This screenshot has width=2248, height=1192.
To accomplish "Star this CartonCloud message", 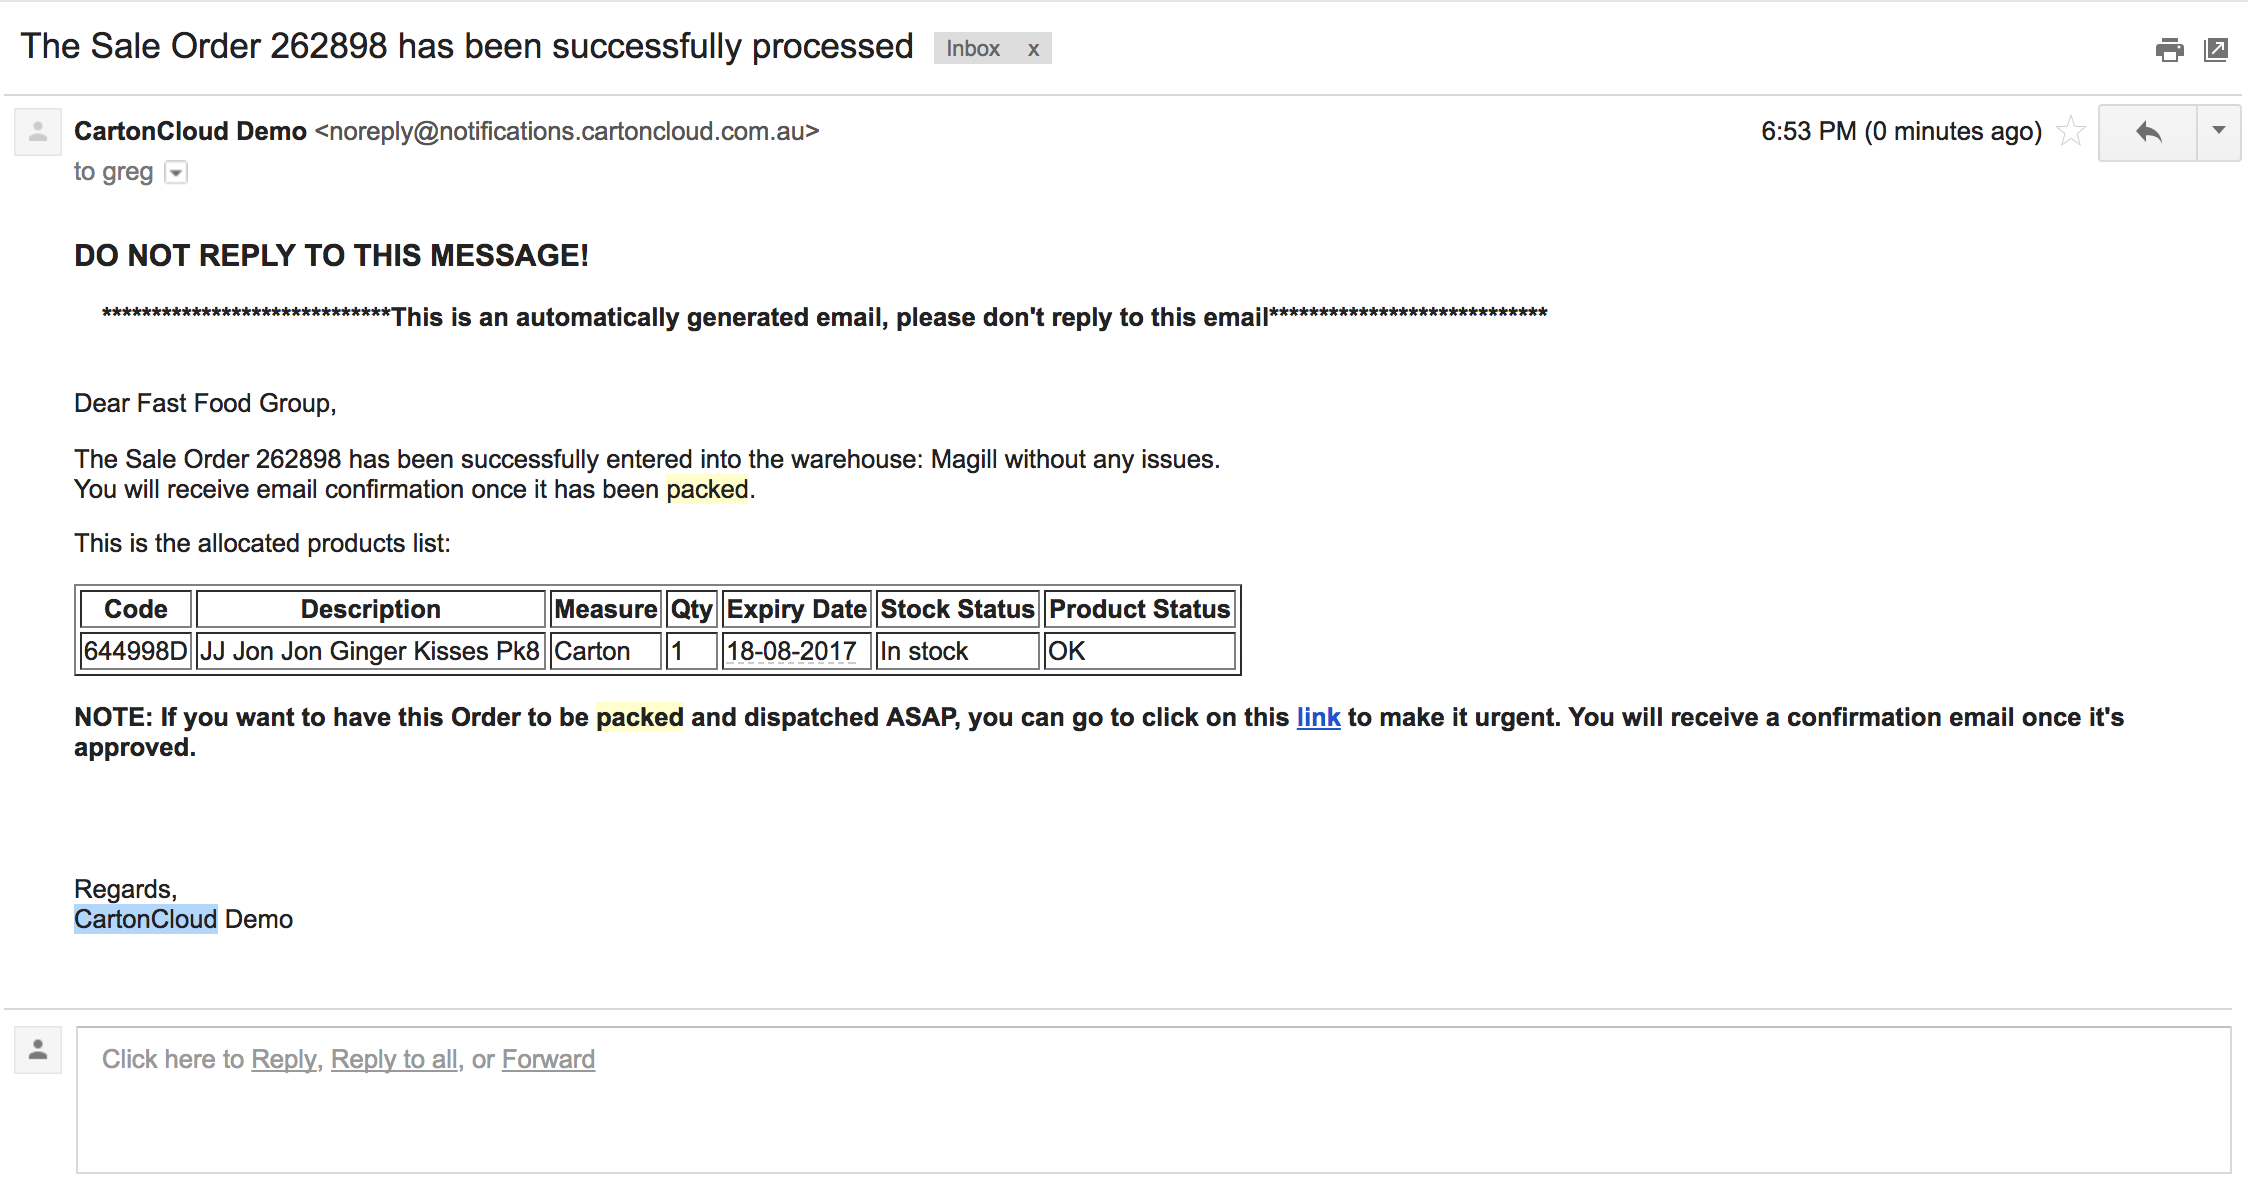I will [2071, 131].
